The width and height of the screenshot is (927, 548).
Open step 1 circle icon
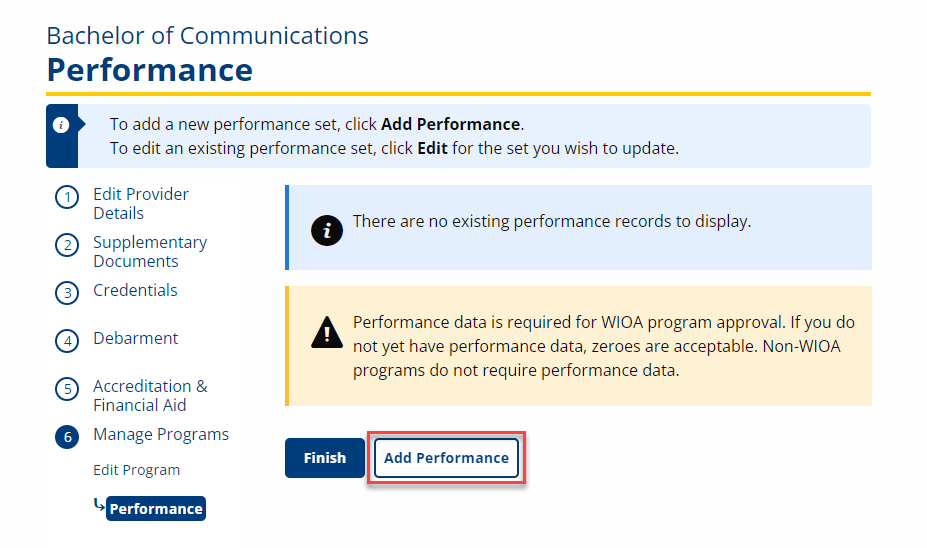coord(67,197)
